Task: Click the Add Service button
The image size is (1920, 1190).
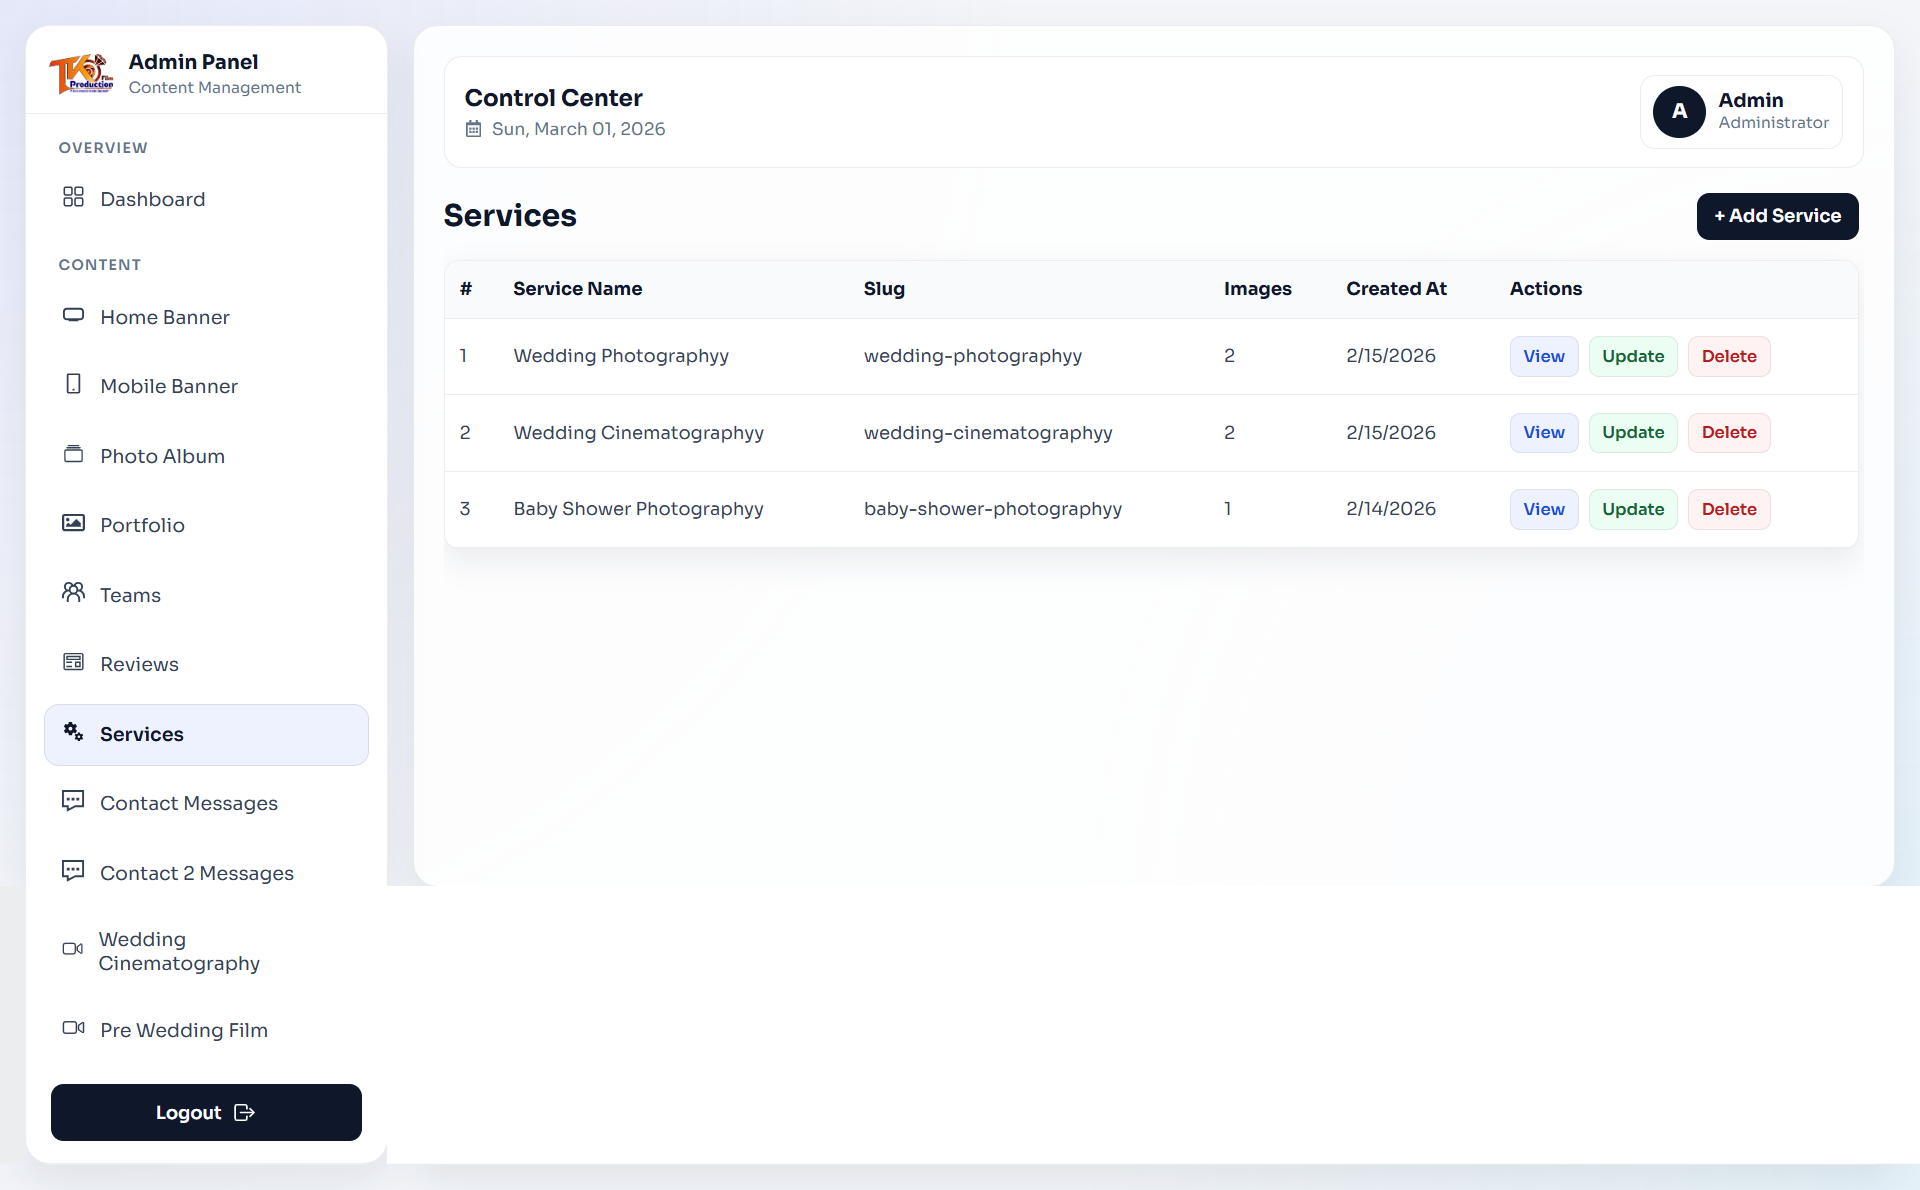Action: click(x=1777, y=216)
